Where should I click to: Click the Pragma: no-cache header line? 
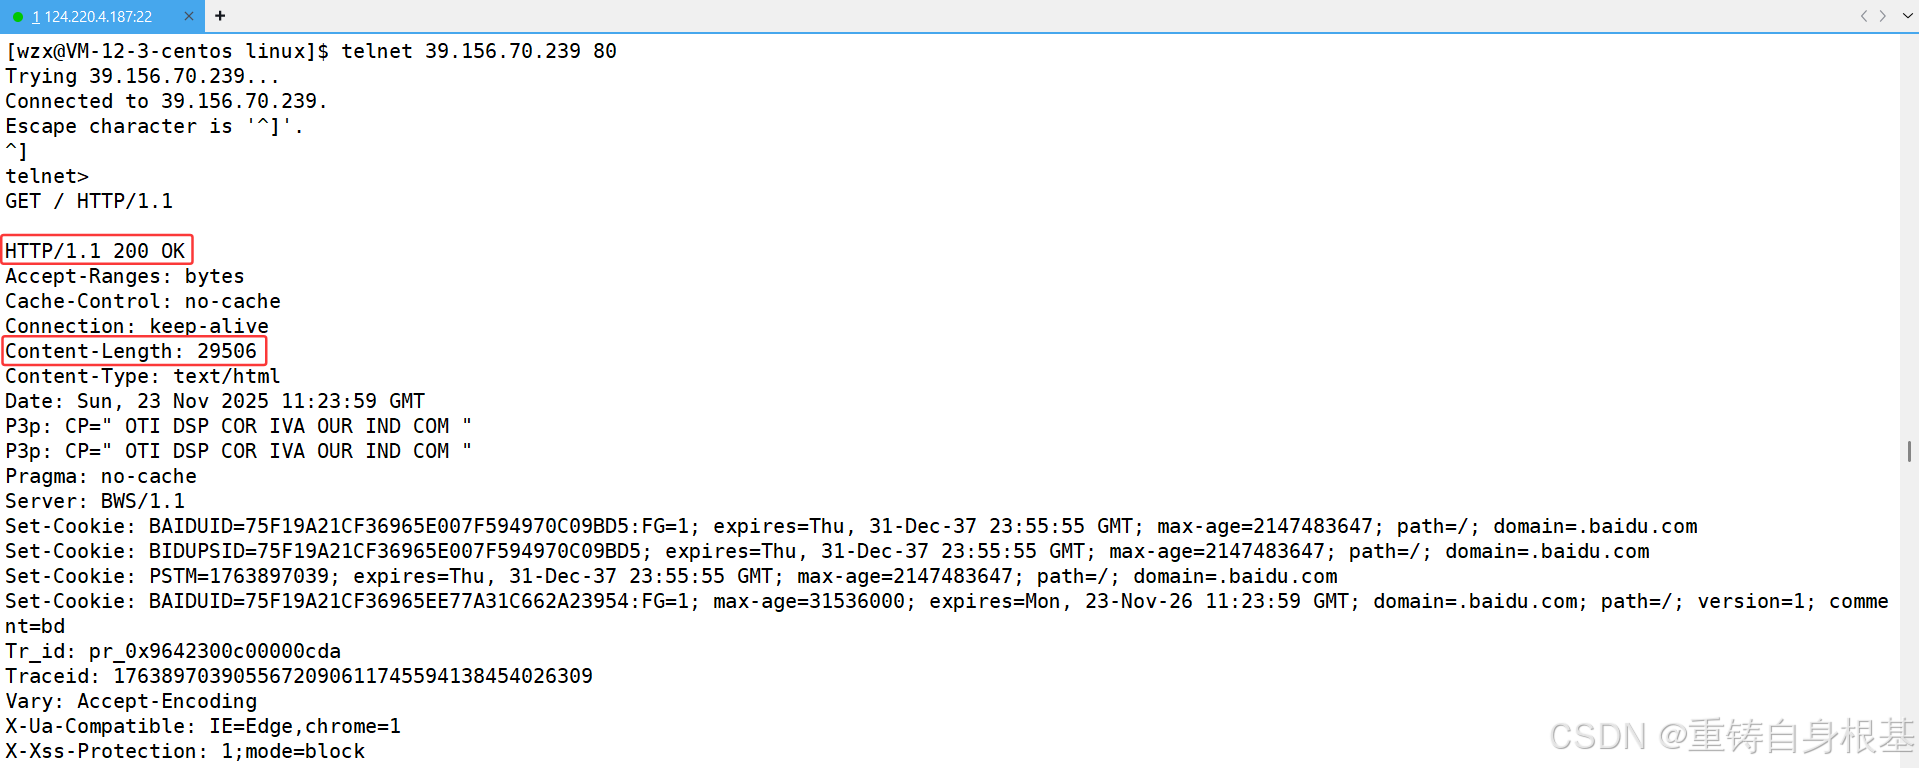tap(101, 476)
